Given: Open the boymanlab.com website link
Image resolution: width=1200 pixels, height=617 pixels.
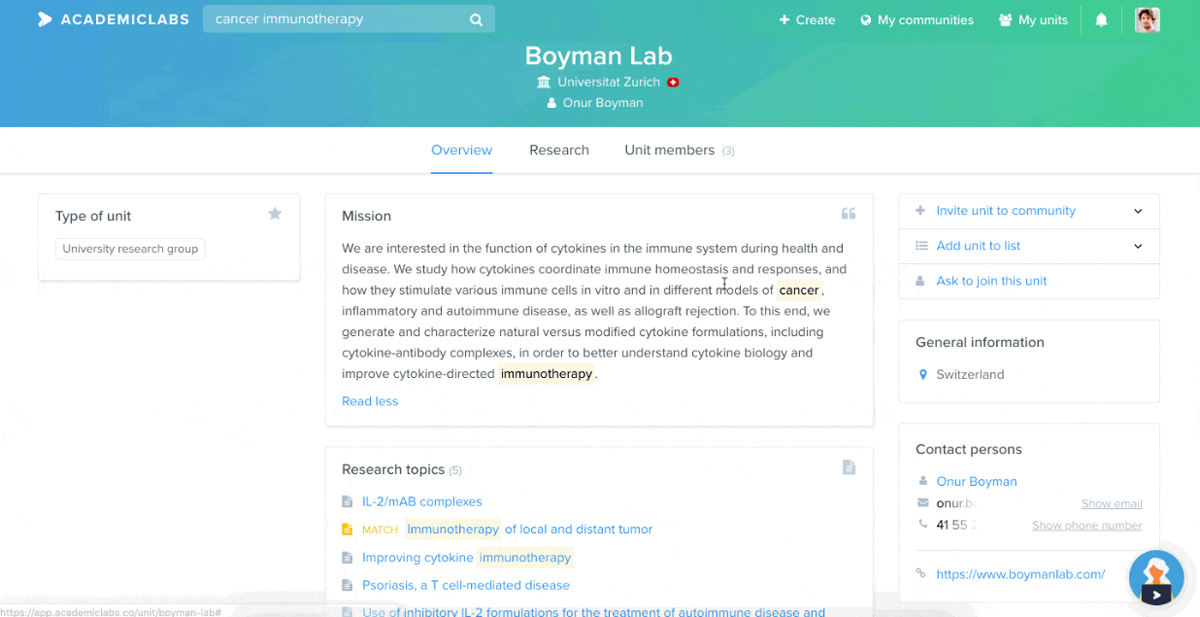Looking at the screenshot, I should (x=1020, y=574).
